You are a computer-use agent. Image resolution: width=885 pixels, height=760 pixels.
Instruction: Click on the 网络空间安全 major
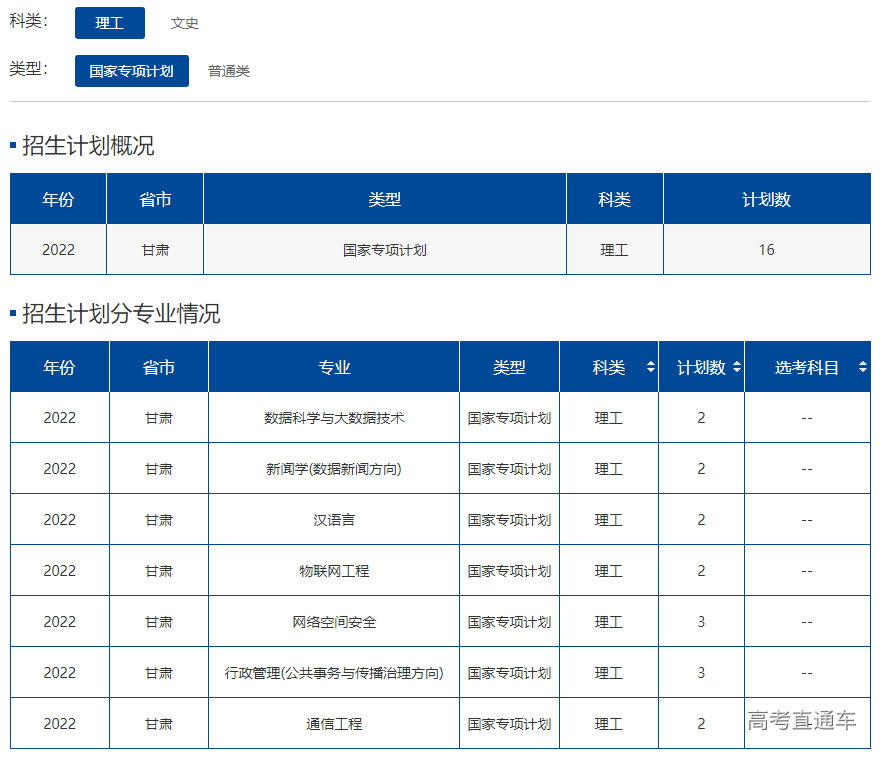point(334,622)
